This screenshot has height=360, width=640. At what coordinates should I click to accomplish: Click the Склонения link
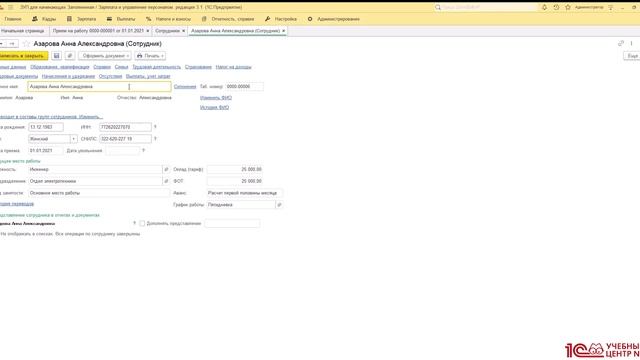(x=185, y=87)
